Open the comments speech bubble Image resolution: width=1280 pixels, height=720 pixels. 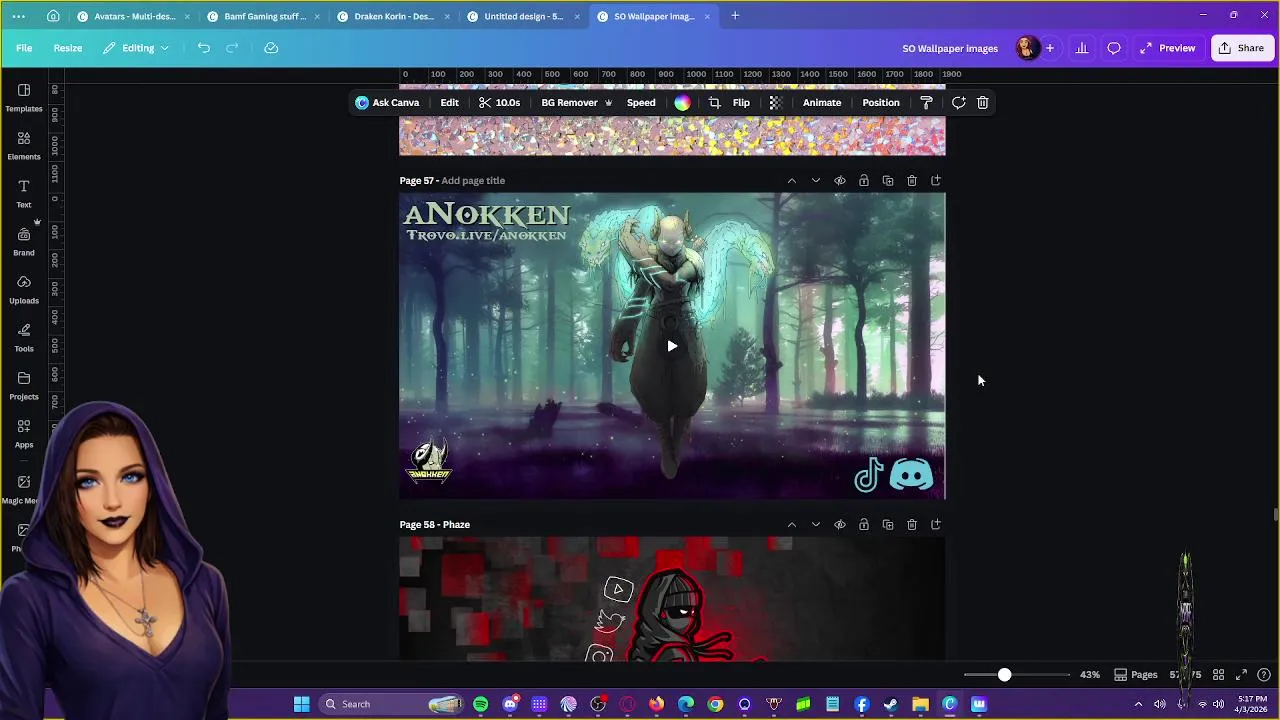point(1114,48)
